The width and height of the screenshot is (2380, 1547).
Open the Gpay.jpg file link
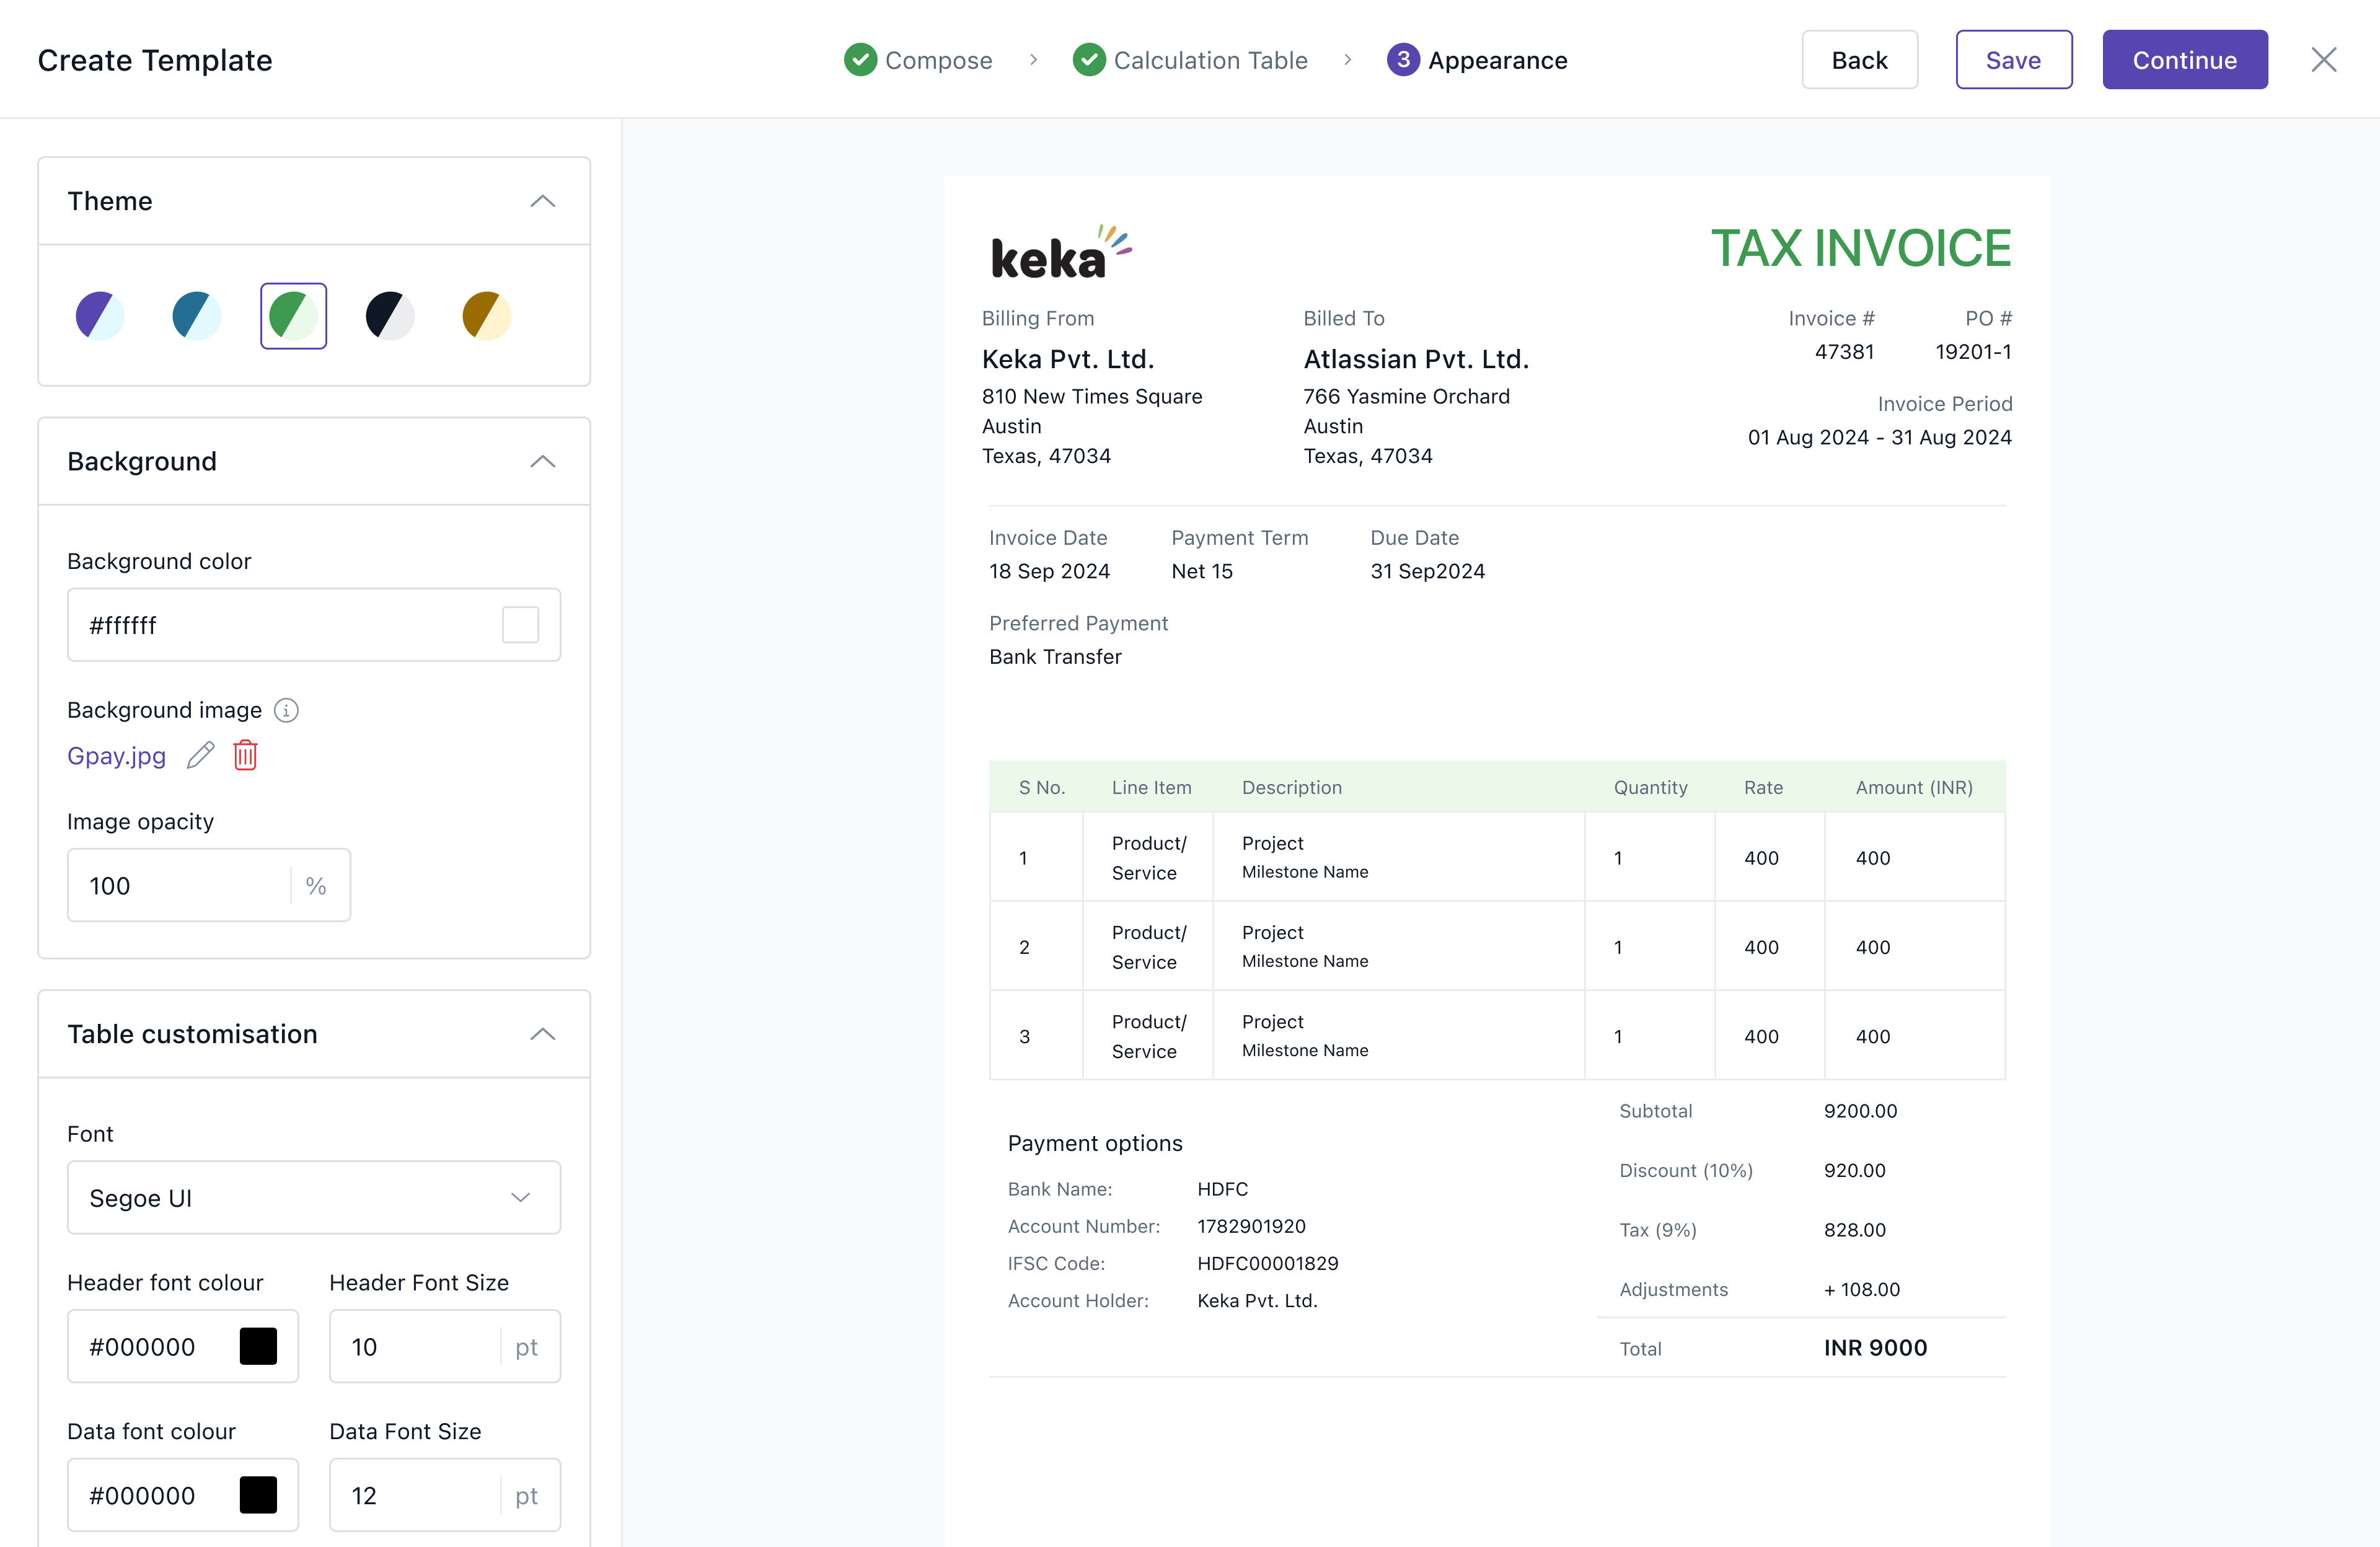pyautogui.click(x=116, y=756)
